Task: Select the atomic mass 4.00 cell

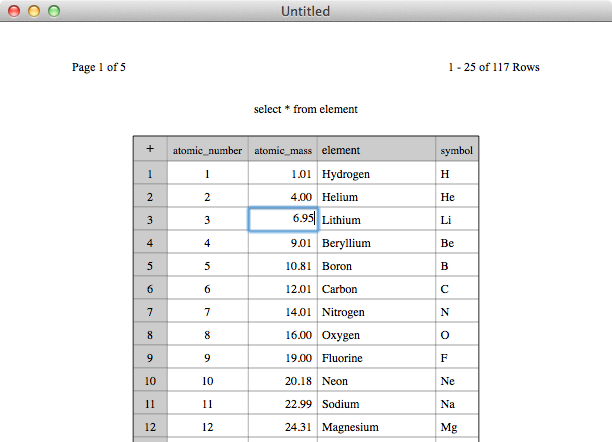Action: (283, 196)
